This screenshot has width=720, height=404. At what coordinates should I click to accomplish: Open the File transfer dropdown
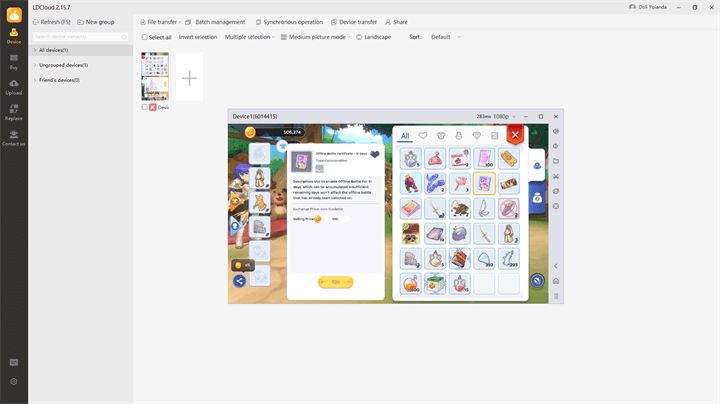(161, 22)
